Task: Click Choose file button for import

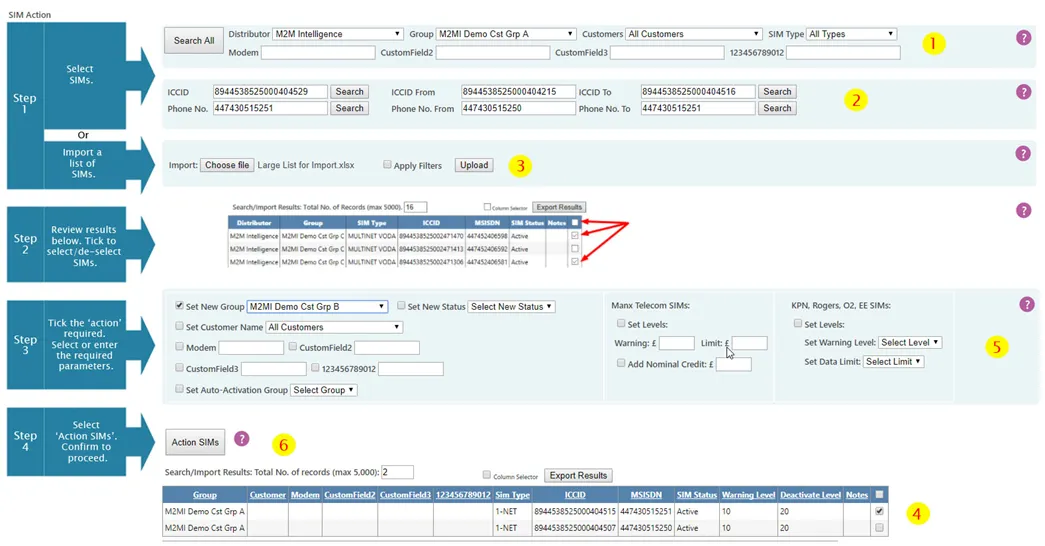Action: coord(227,165)
